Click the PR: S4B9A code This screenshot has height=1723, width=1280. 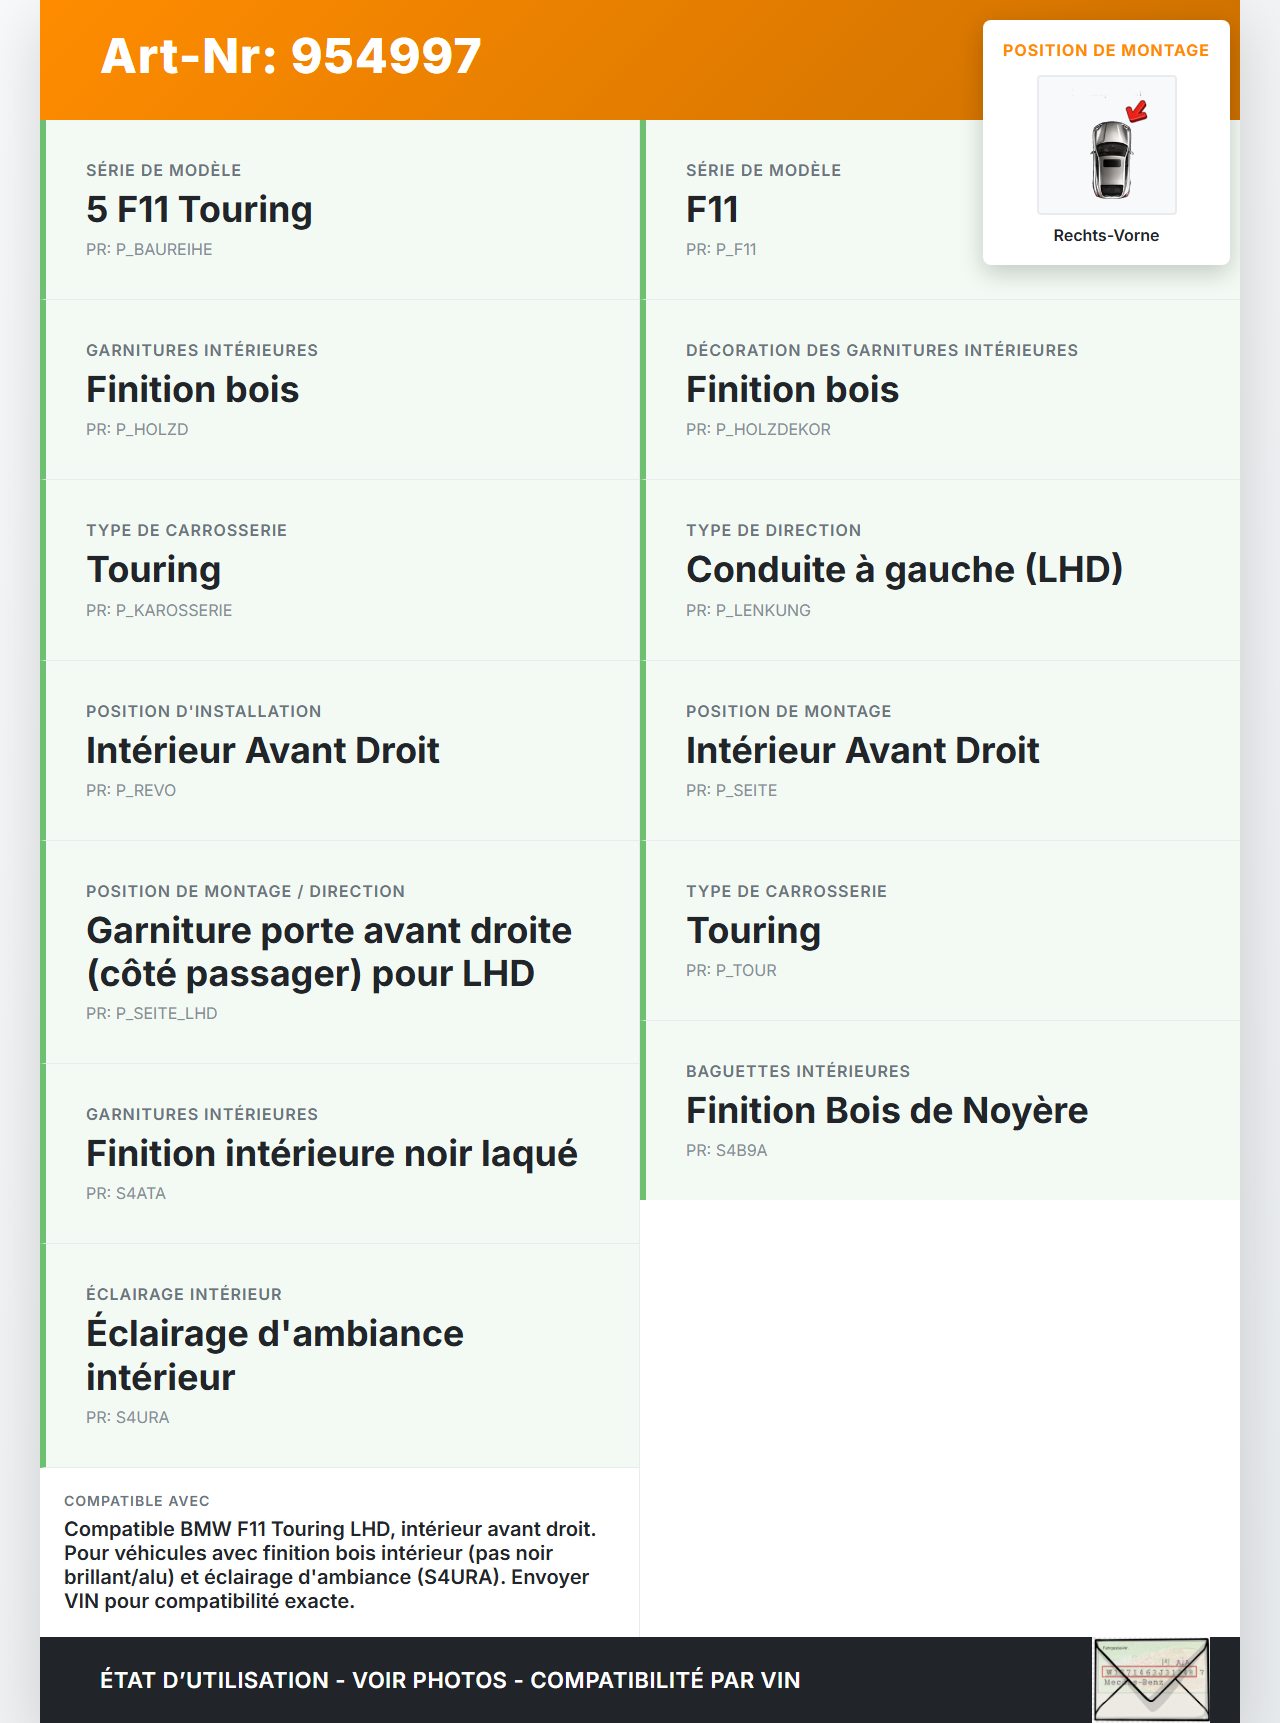726,1151
